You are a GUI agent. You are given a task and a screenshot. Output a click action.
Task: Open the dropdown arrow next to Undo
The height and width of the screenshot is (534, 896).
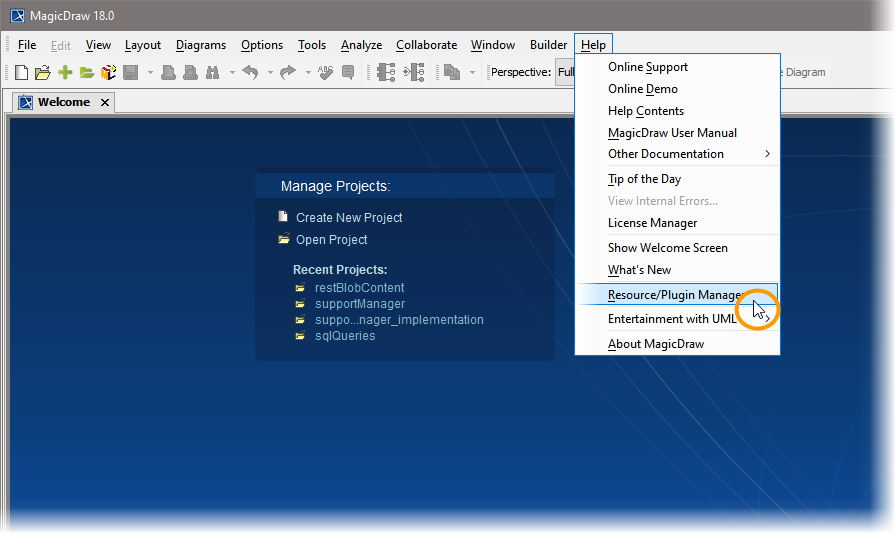click(269, 72)
